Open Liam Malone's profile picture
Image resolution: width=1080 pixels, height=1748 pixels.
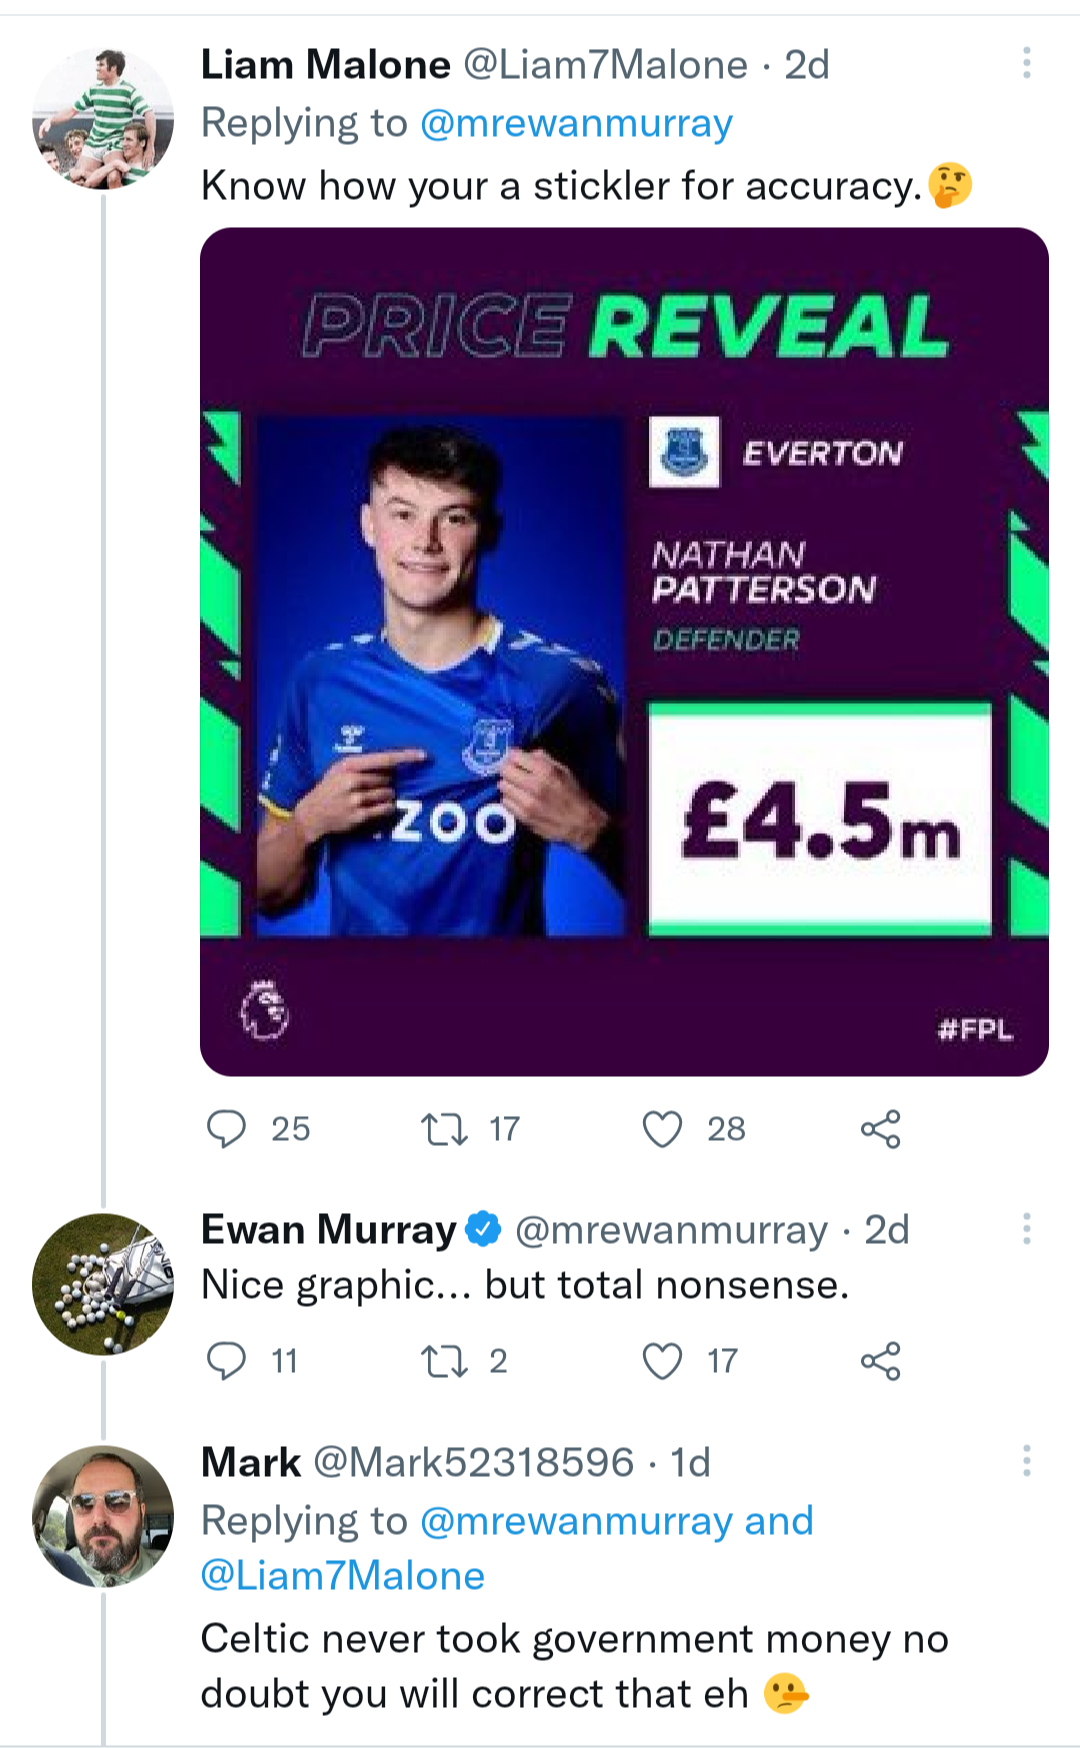coord(103,118)
